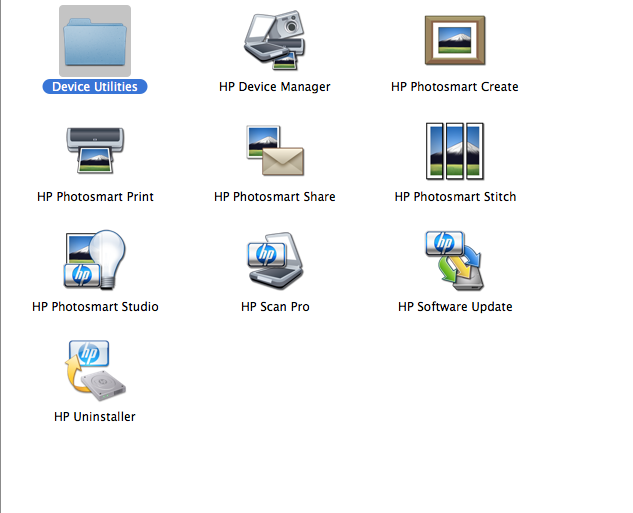
Task: Choose HP Photosmart Studio lightbulb icon
Action: (95, 260)
